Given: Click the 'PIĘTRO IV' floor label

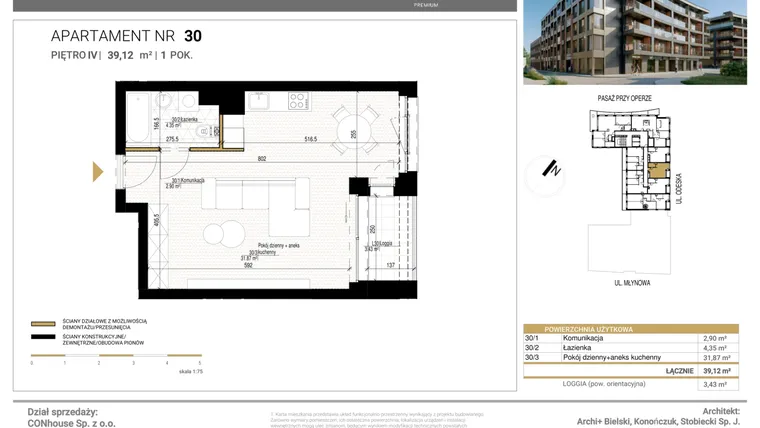Looking at the screenshot, I should (74, 55).
